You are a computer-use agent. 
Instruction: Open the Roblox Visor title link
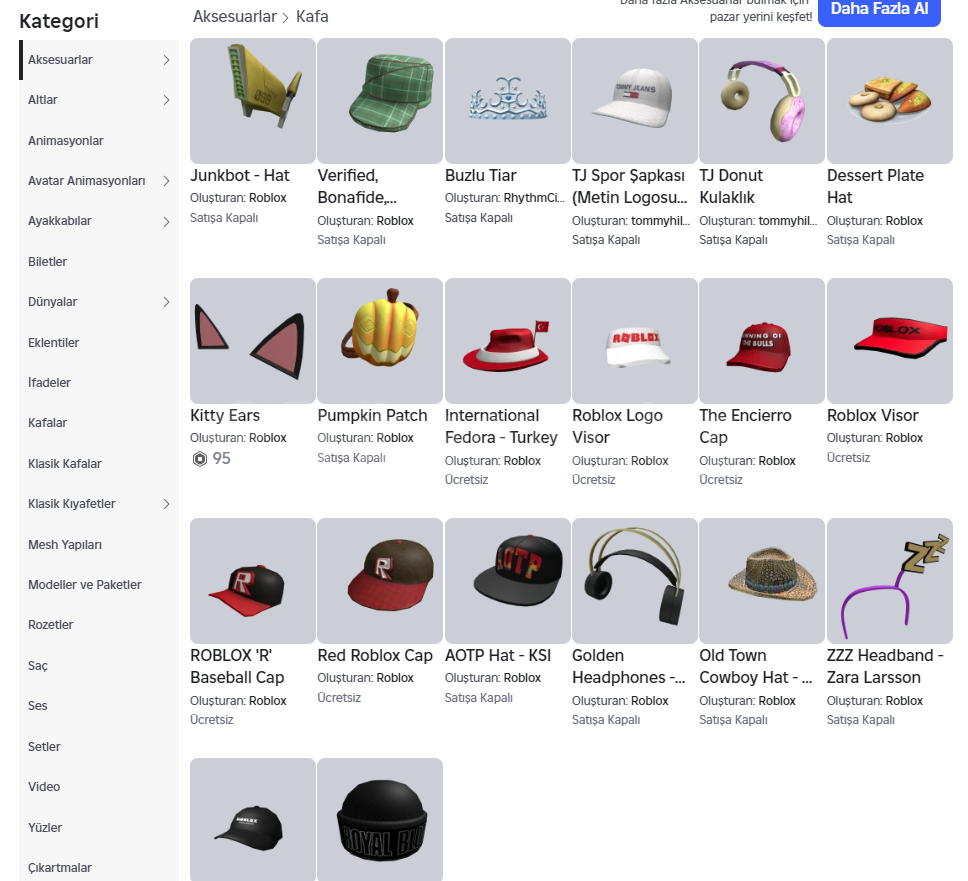872,415
